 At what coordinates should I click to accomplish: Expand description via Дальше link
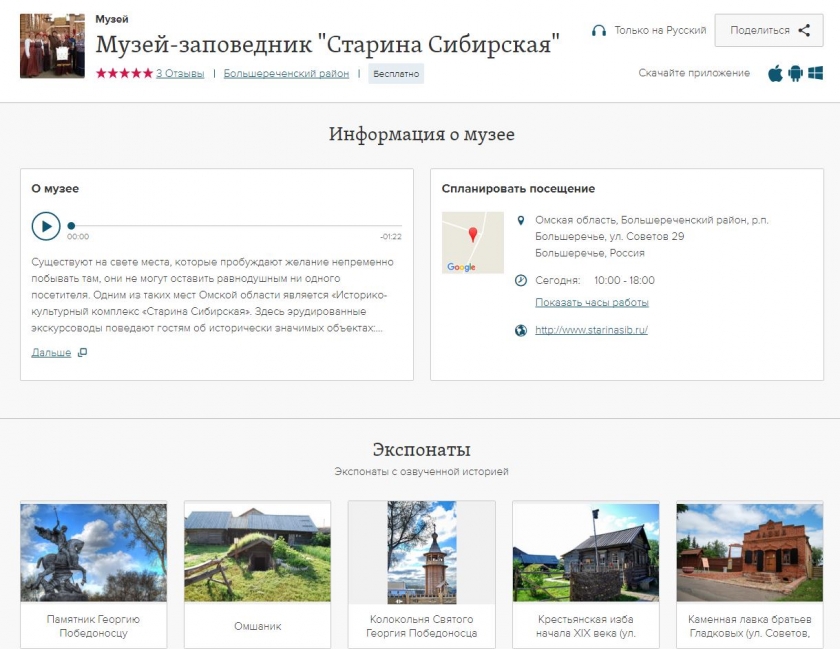(x=51, y=353)
